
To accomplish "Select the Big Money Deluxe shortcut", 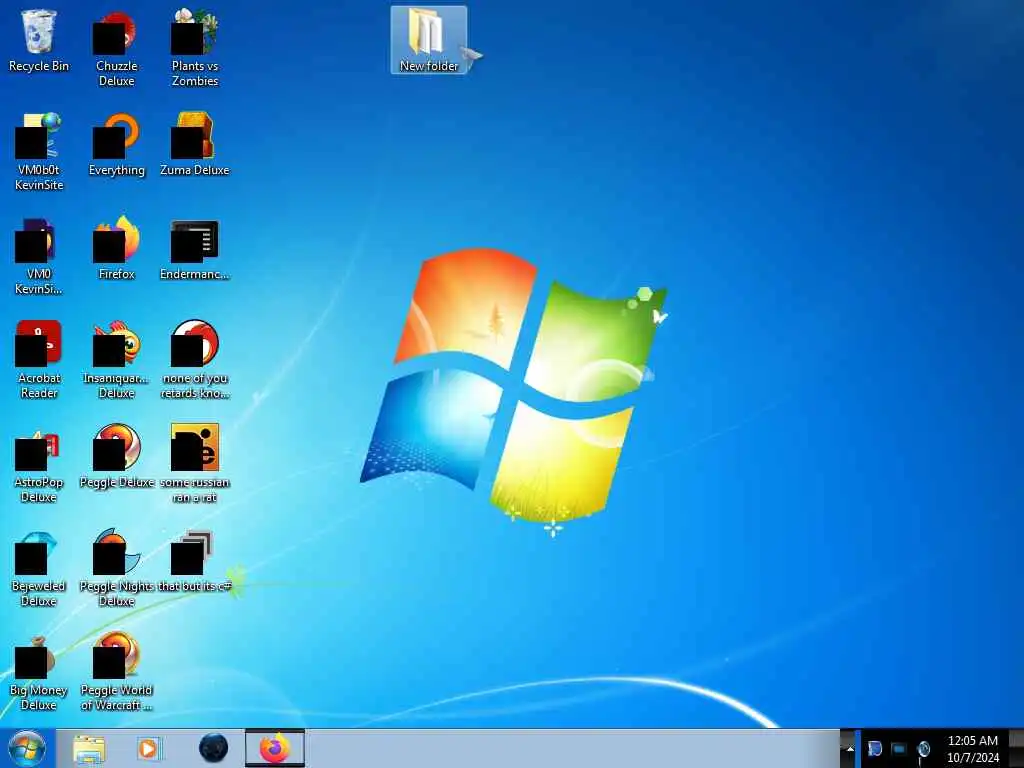I will [x=39, y=672].
